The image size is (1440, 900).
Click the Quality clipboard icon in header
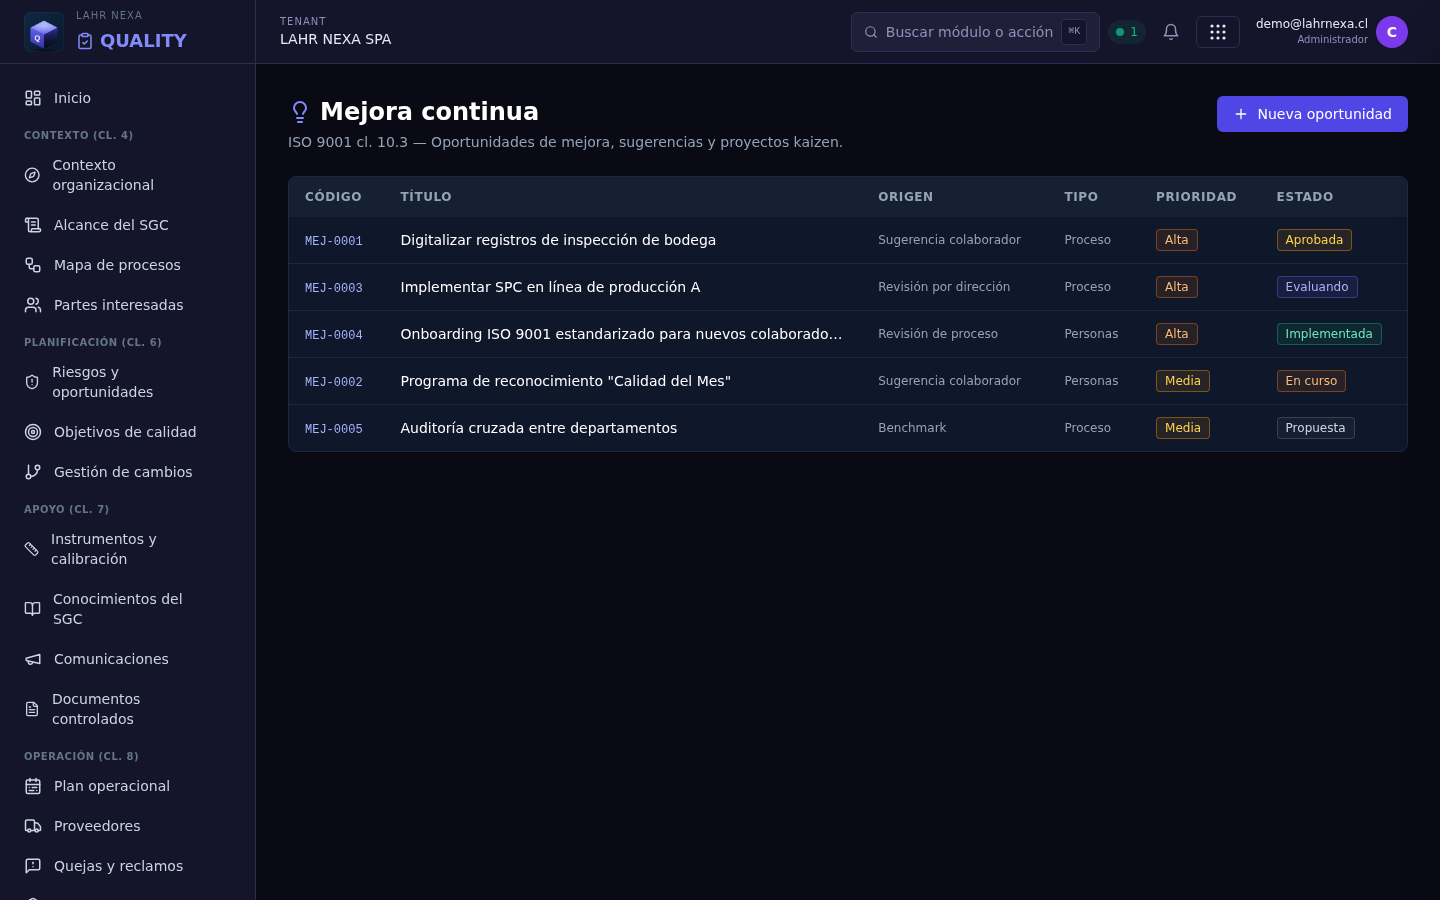(x=85, y=41)
